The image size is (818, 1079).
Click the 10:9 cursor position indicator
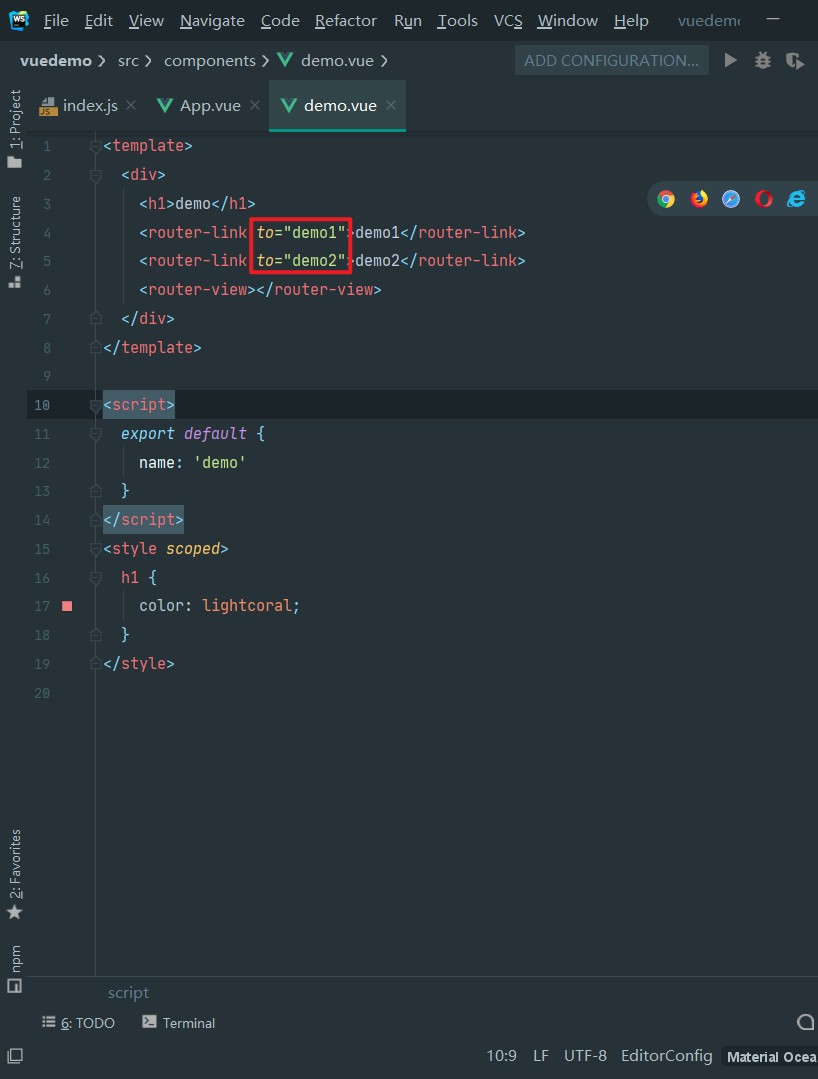(502, 1056)
